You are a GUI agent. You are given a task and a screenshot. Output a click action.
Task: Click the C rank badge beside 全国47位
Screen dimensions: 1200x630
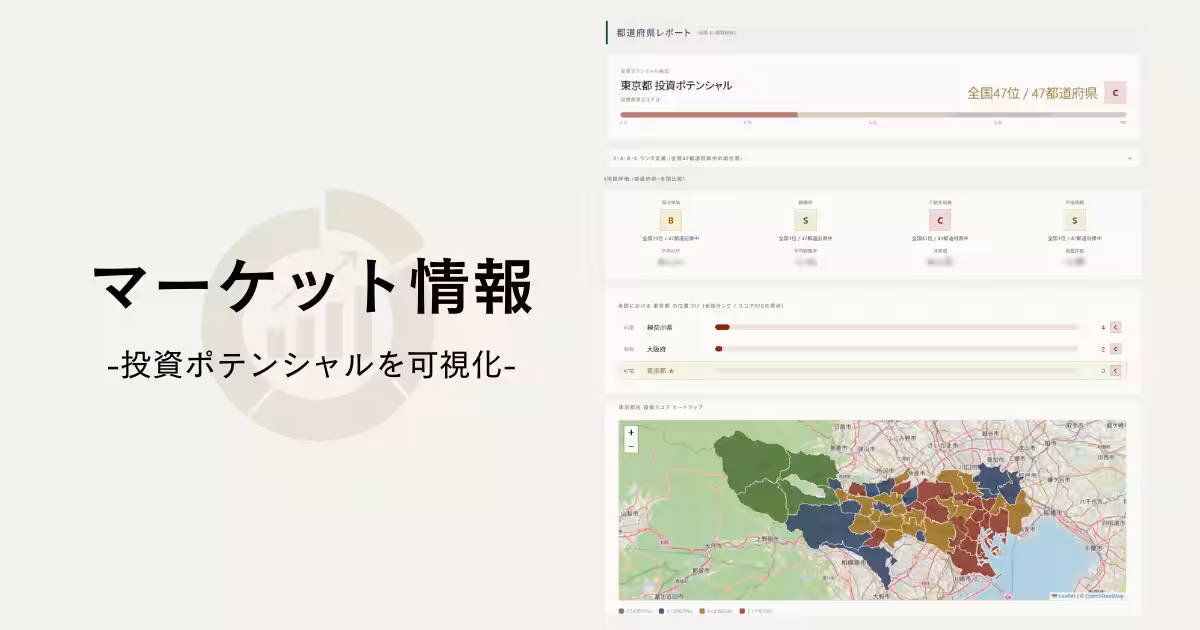(x=1115, y=93)
